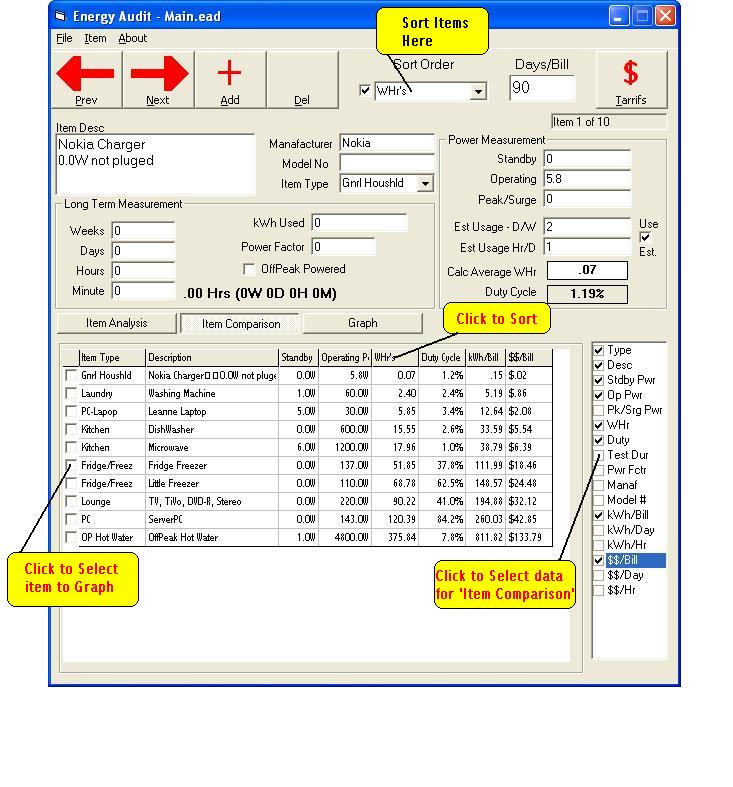This screenshot has height=787, width=733.
Task: Open the Item Type Gnrl Houshld dropdown
Action: point(425,183)
